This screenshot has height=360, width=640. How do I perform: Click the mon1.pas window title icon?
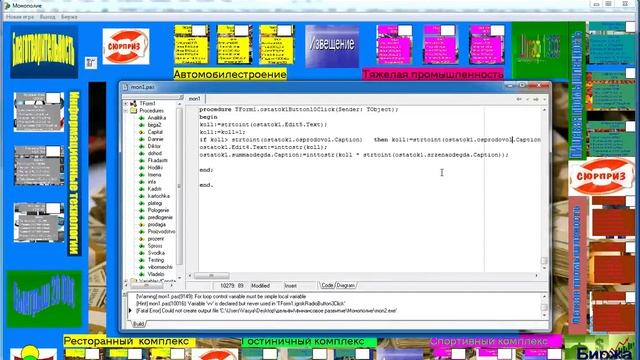tap(125, 87)
